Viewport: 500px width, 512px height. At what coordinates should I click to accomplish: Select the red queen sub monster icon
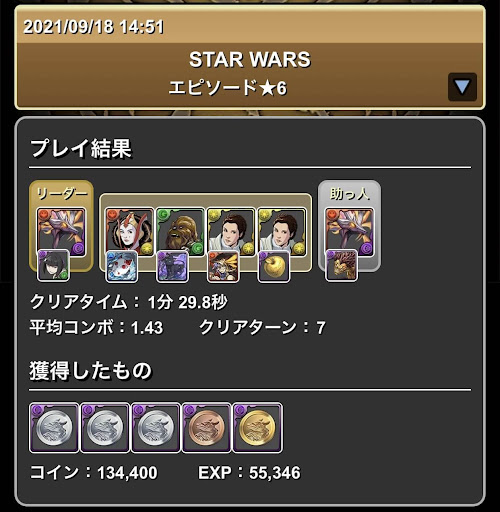click(x=129, y=232)
